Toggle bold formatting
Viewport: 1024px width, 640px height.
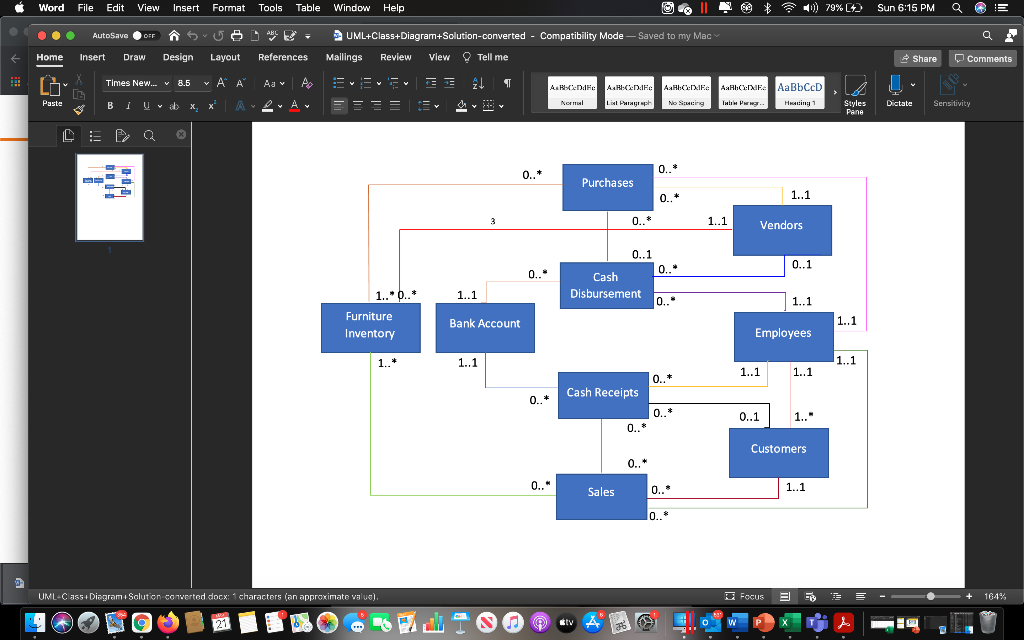[x=109, y=105]
